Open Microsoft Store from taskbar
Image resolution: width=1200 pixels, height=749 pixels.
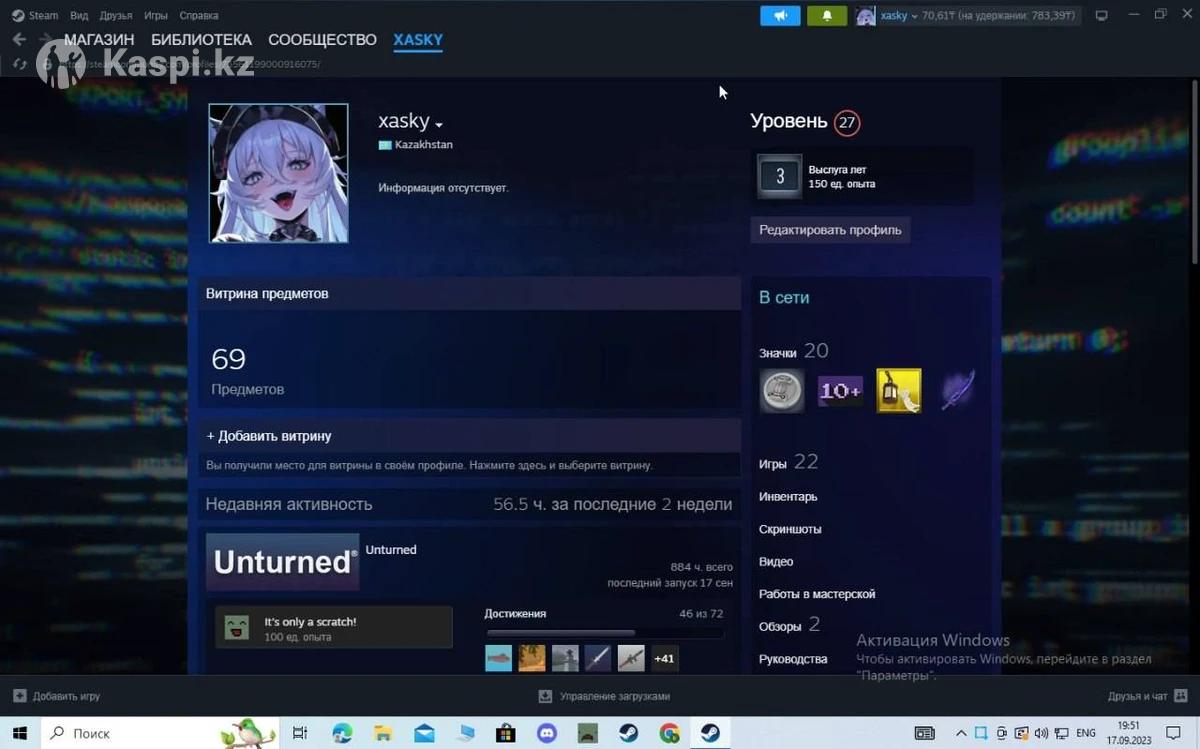coord(506,733)
